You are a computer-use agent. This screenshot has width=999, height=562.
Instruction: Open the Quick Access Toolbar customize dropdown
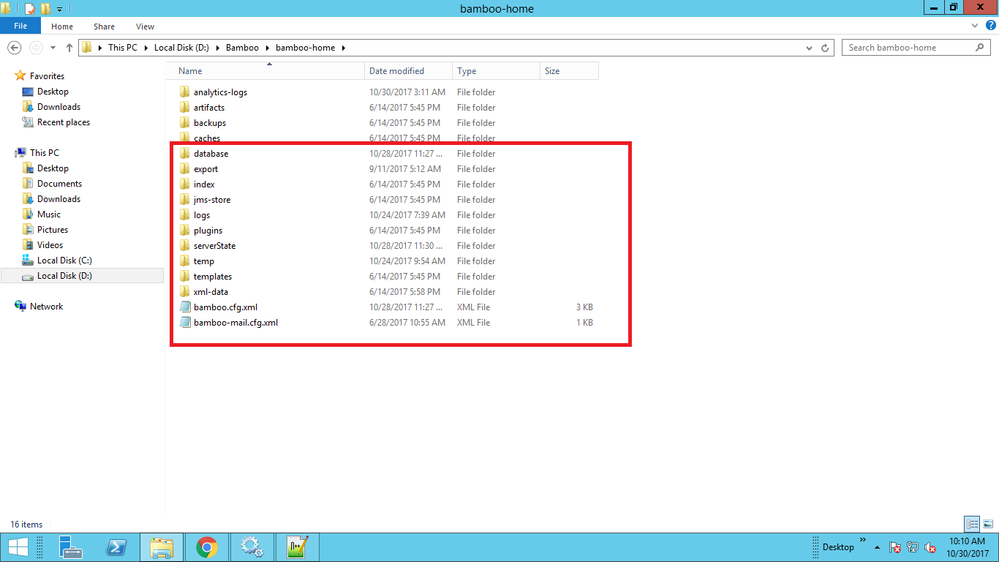59,9
